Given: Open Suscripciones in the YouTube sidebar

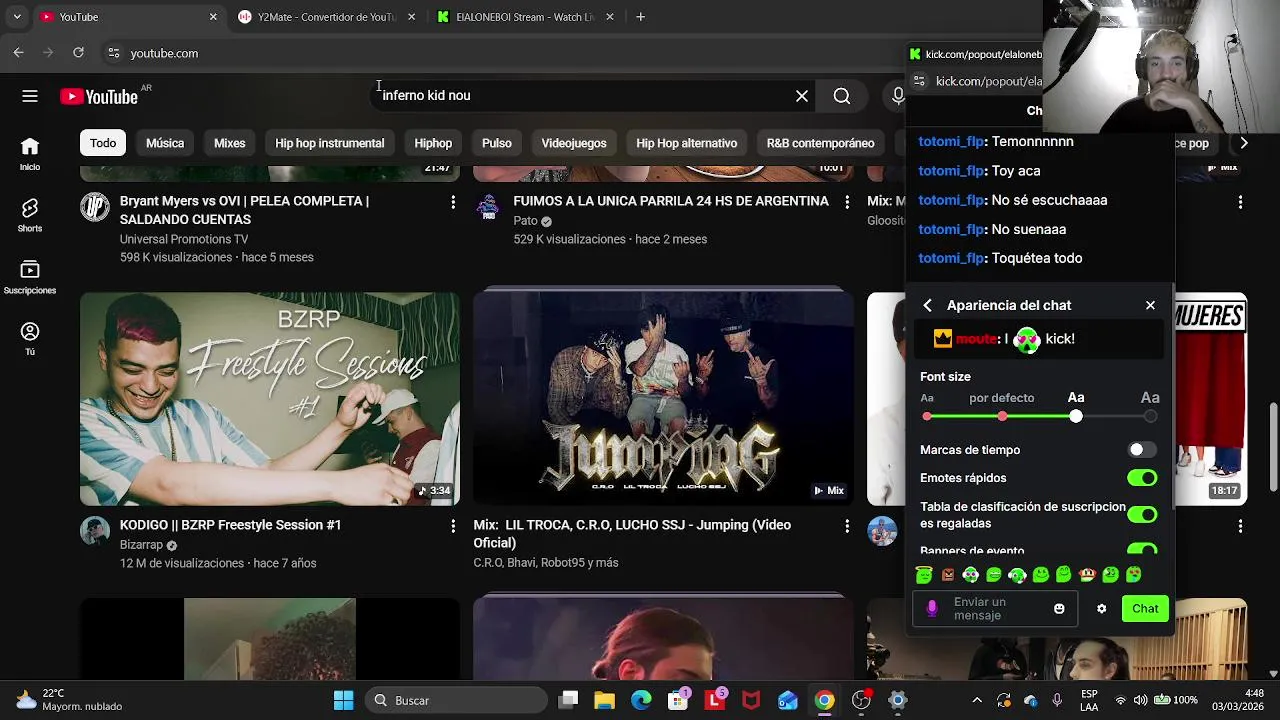Looking at the screenshot, I should pos(30,277).
